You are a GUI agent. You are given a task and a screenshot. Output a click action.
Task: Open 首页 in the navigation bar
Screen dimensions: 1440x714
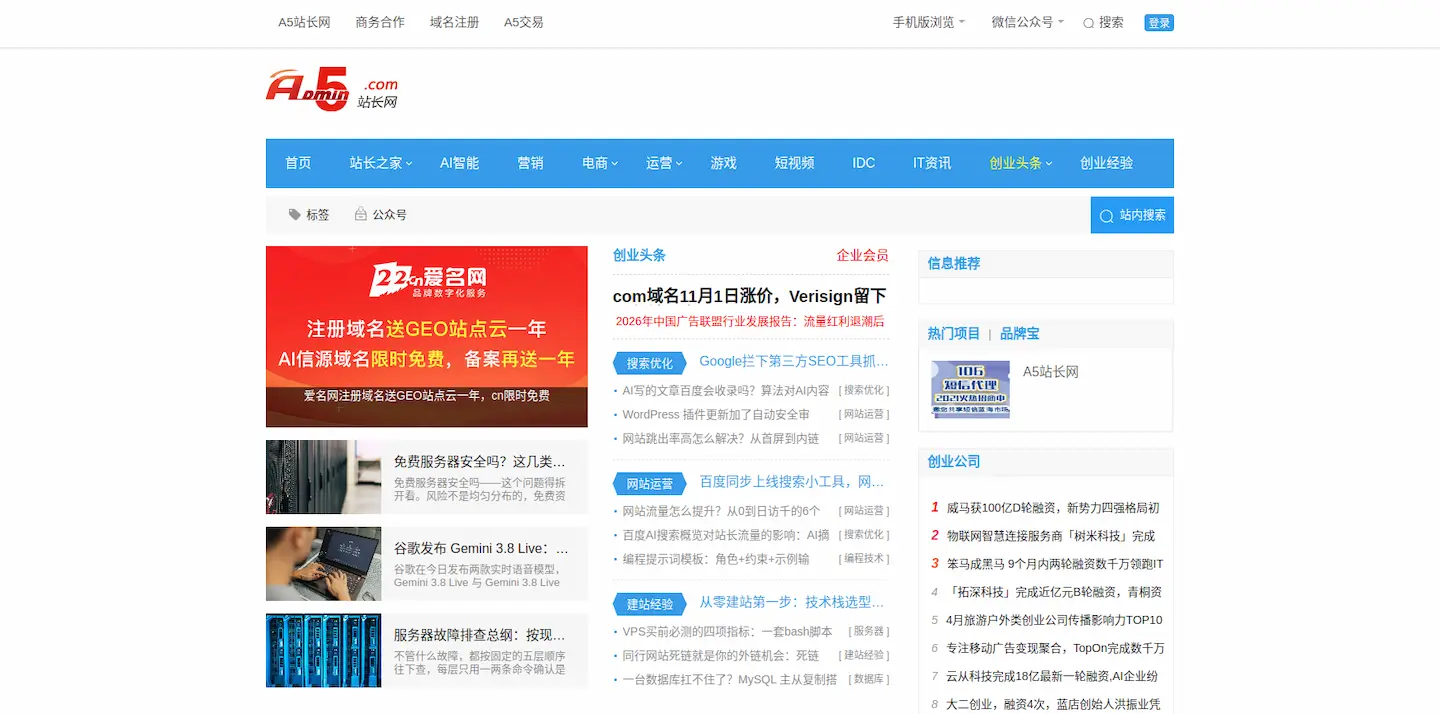[298, 163]
